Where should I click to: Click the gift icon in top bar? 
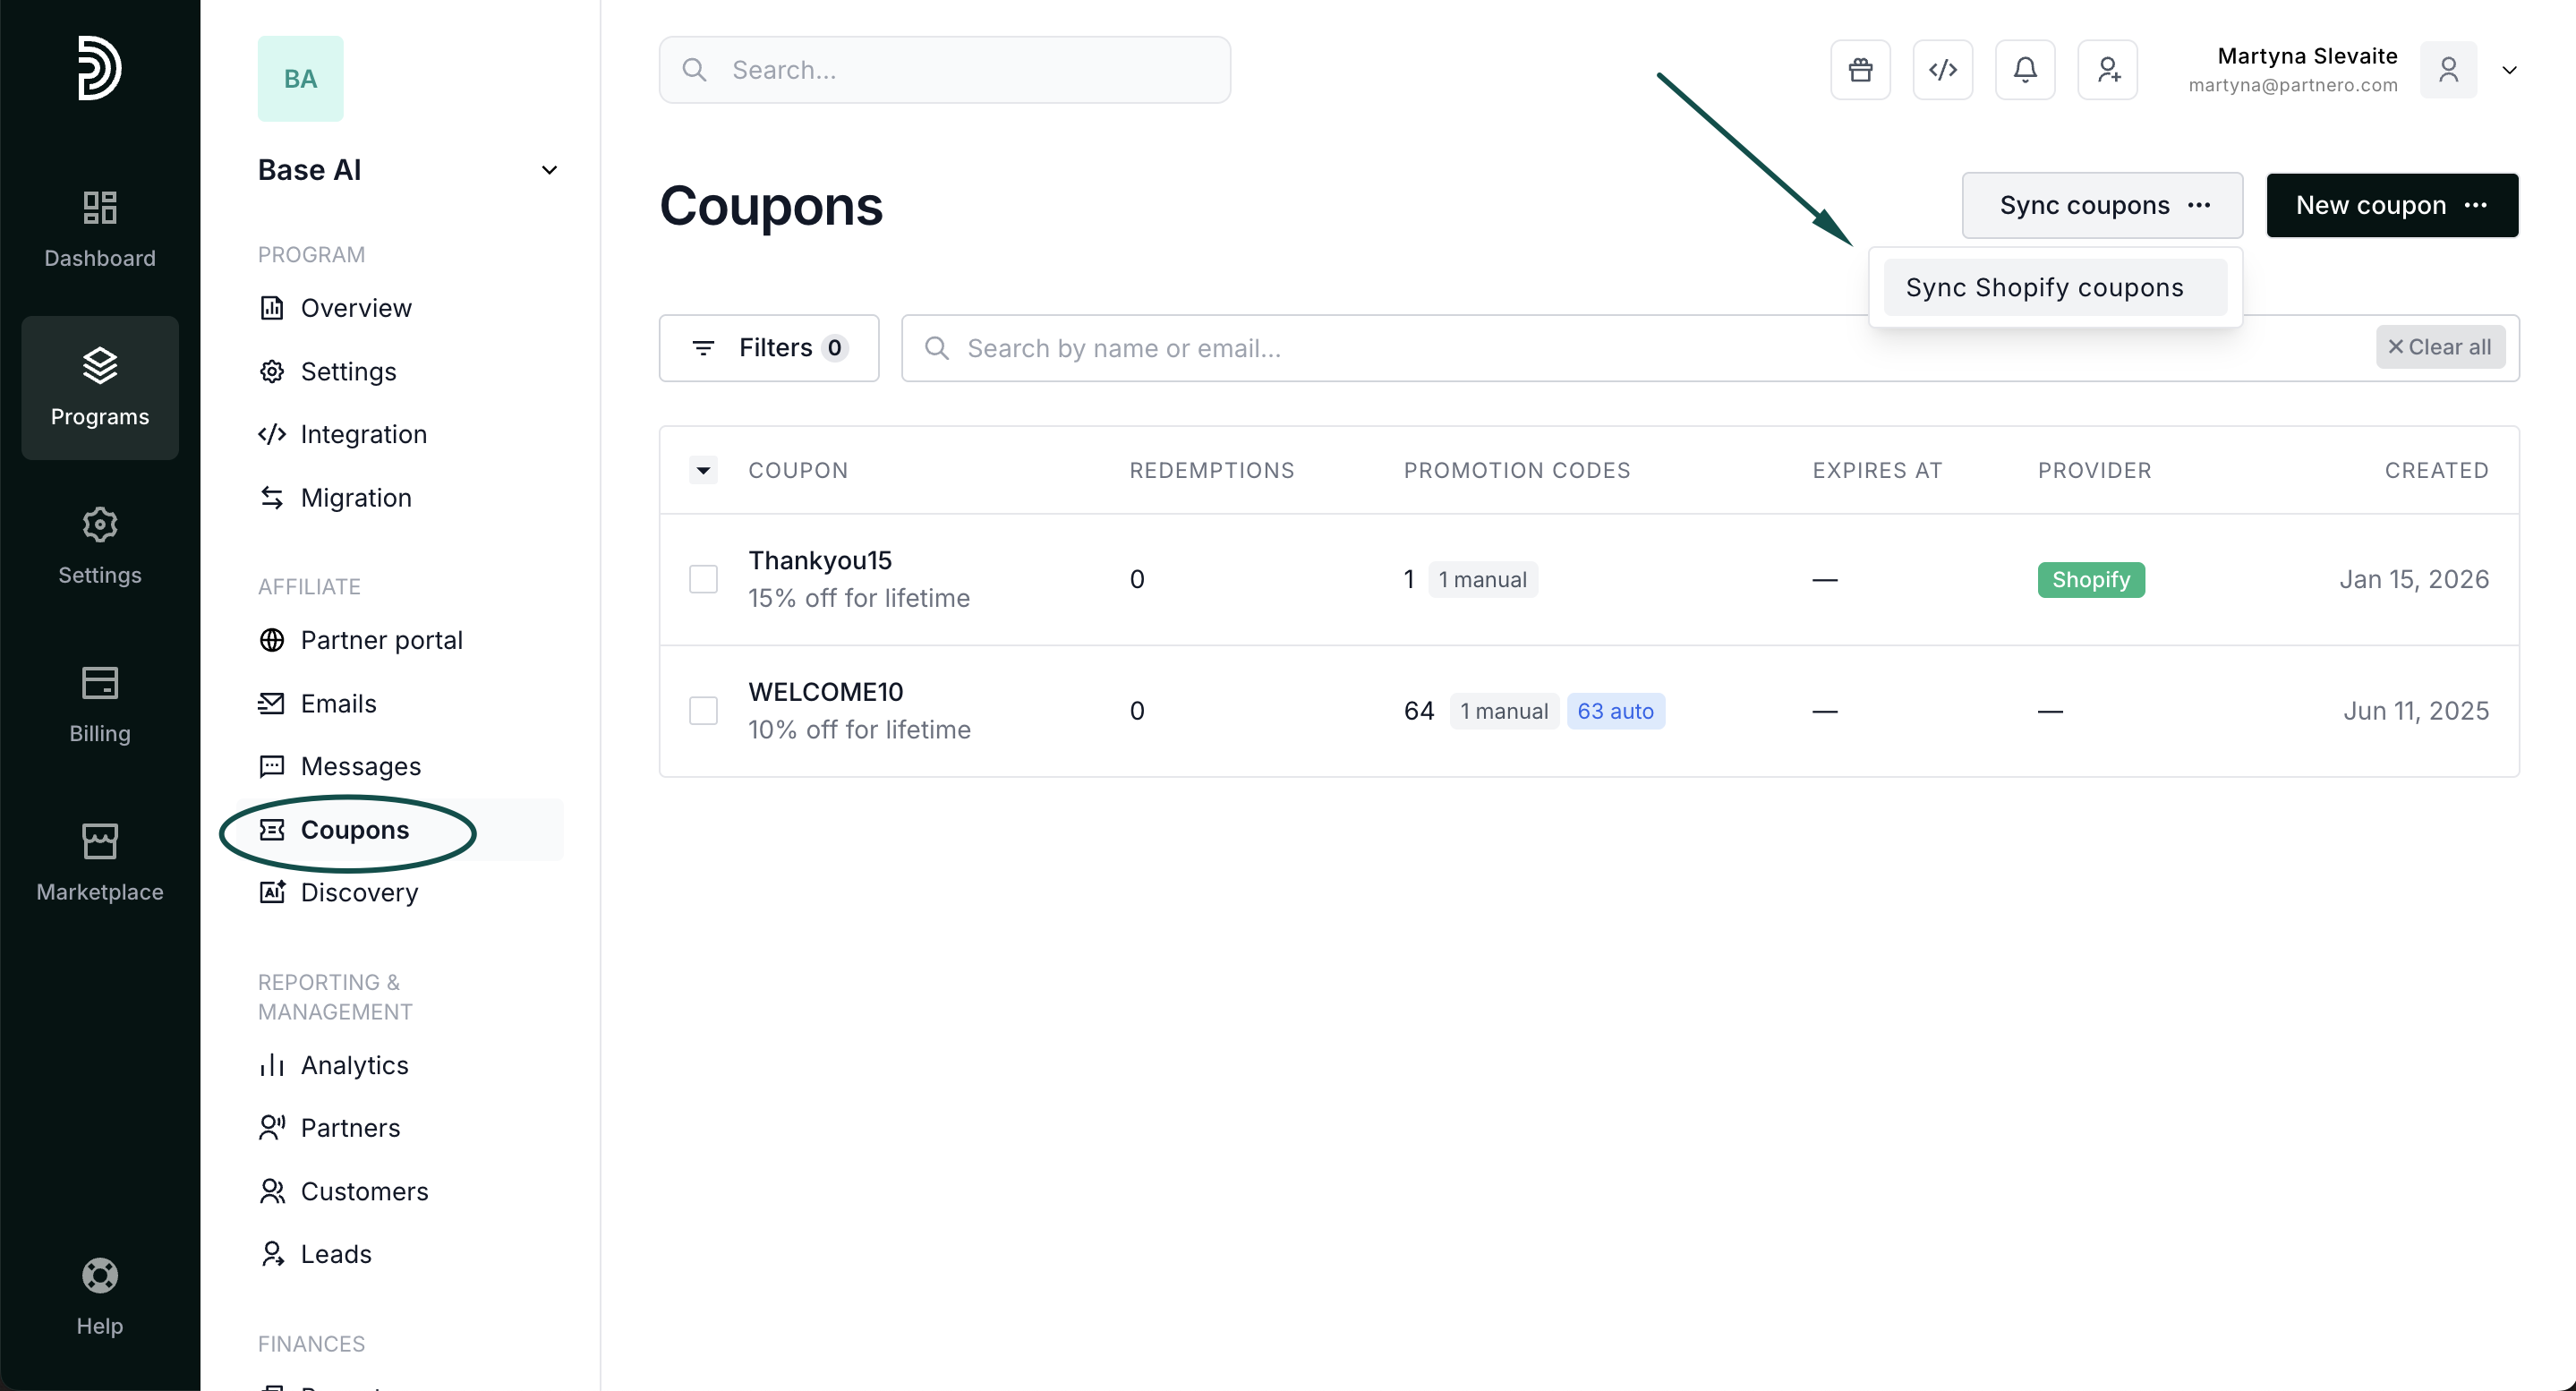point(1860,70)
